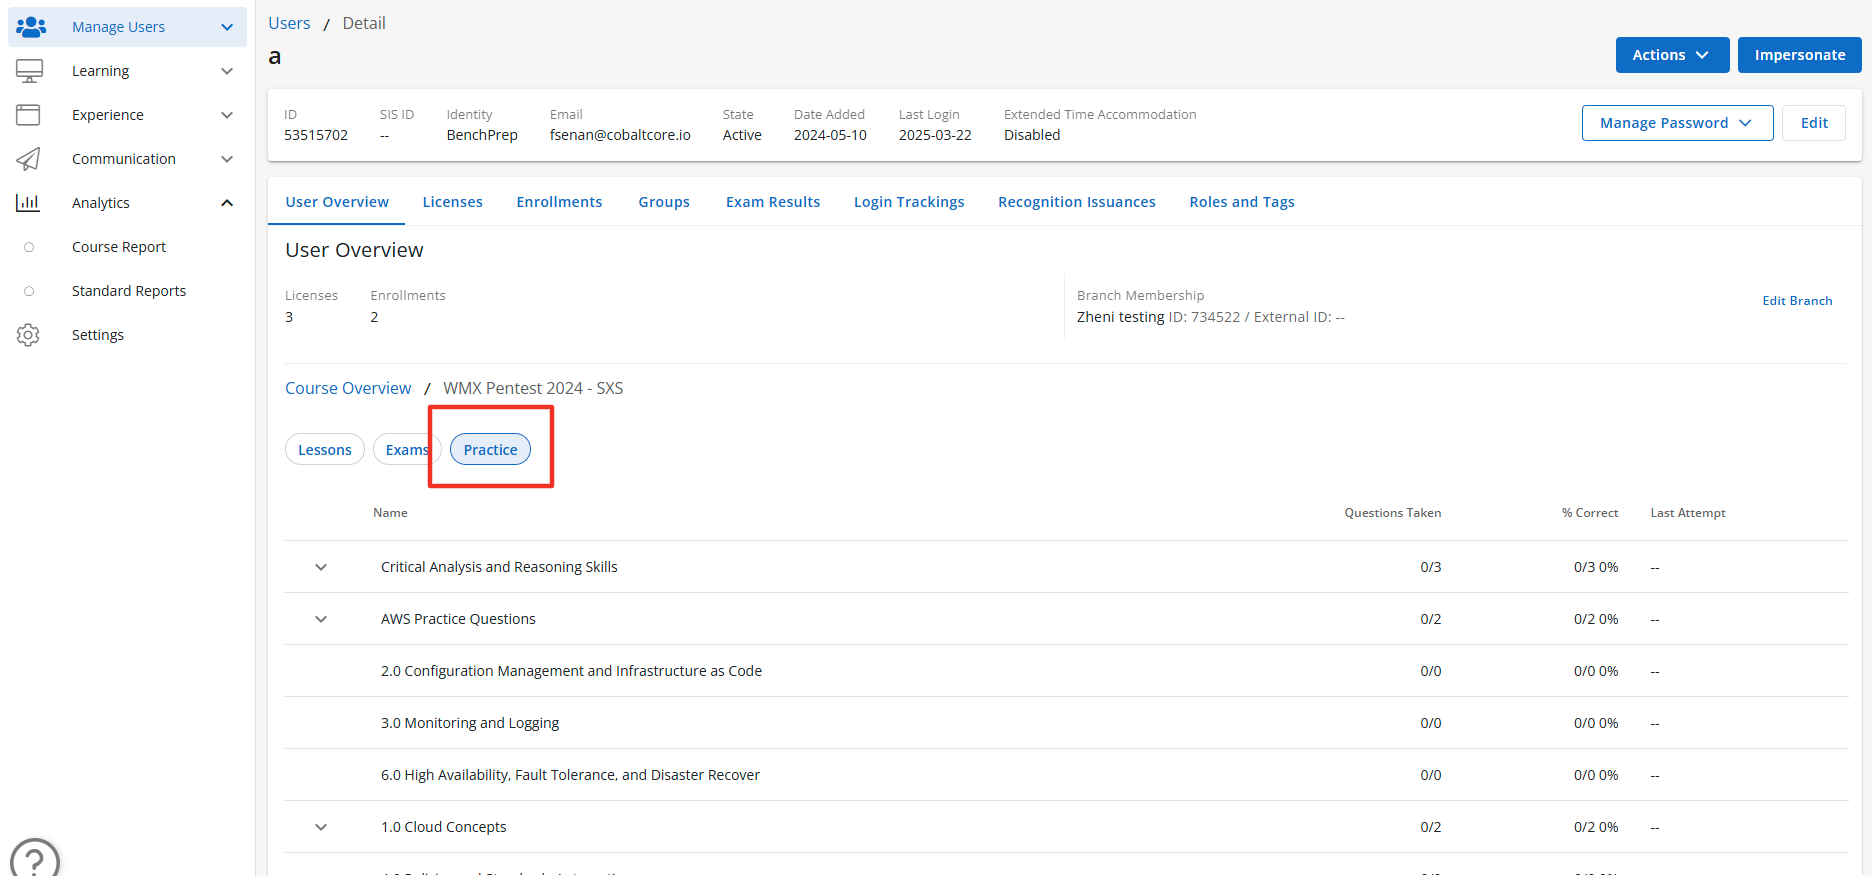This screenshot has height=876, width=1872.
Task: Click the Impersonate button
Action: click(x=1799, y=55)
